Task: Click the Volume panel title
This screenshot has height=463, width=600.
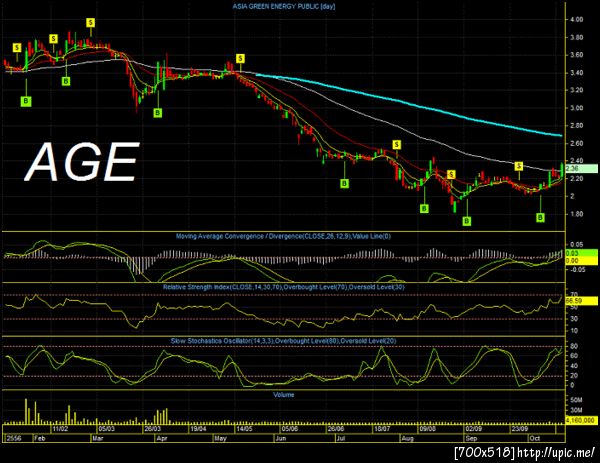Action: click(x=284, y=395)
